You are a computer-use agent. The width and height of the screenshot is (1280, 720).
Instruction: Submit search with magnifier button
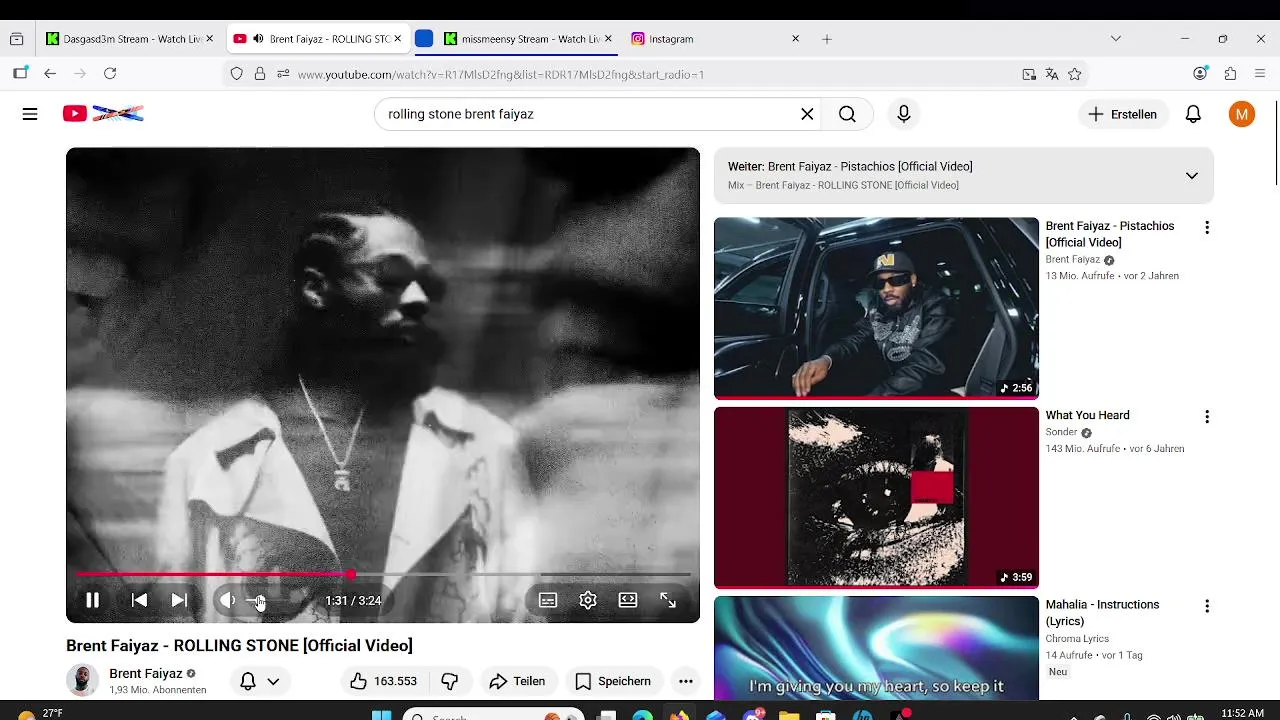pos(847,114)
